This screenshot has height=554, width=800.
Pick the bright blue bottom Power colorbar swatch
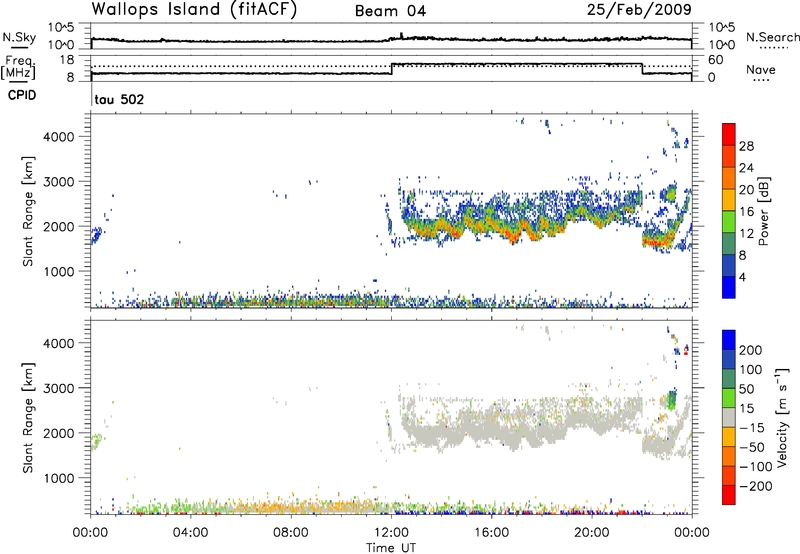729,287
